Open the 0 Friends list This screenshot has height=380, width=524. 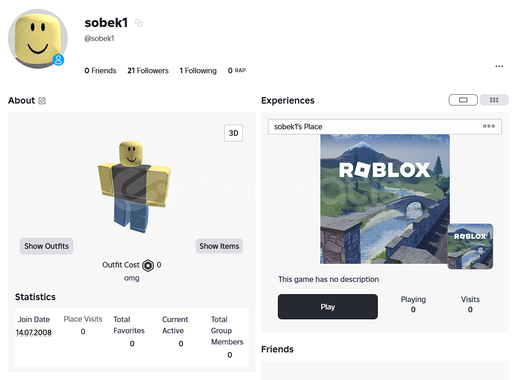[x=100, y=71]
